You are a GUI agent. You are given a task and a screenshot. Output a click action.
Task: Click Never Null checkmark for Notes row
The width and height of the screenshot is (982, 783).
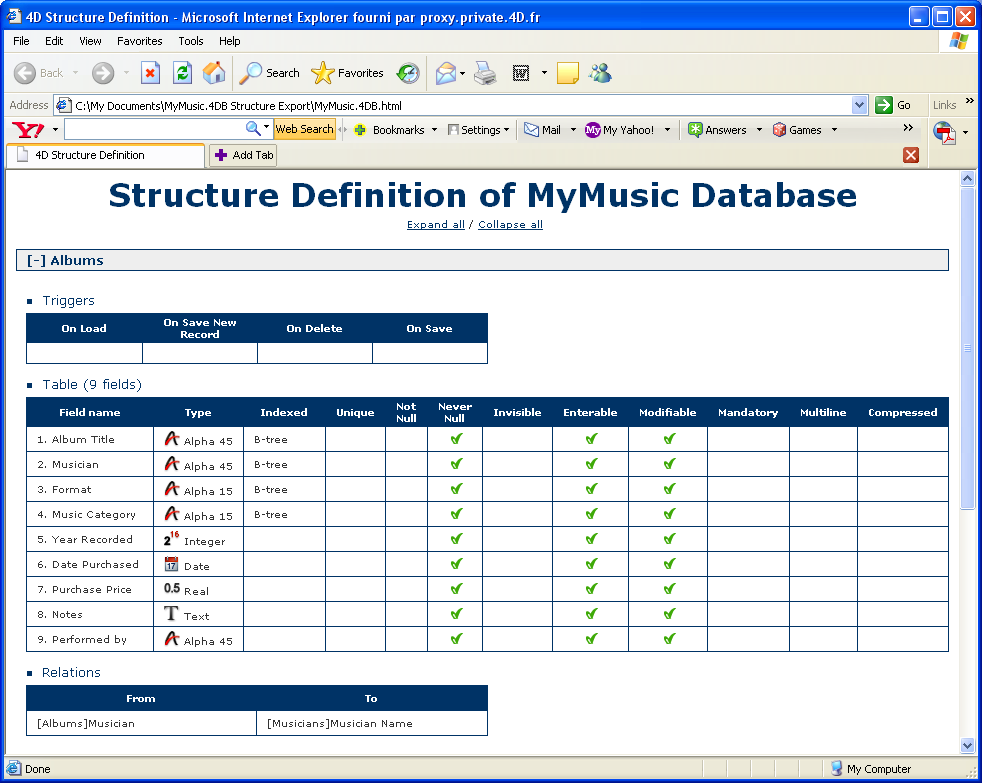coord(456,614)
